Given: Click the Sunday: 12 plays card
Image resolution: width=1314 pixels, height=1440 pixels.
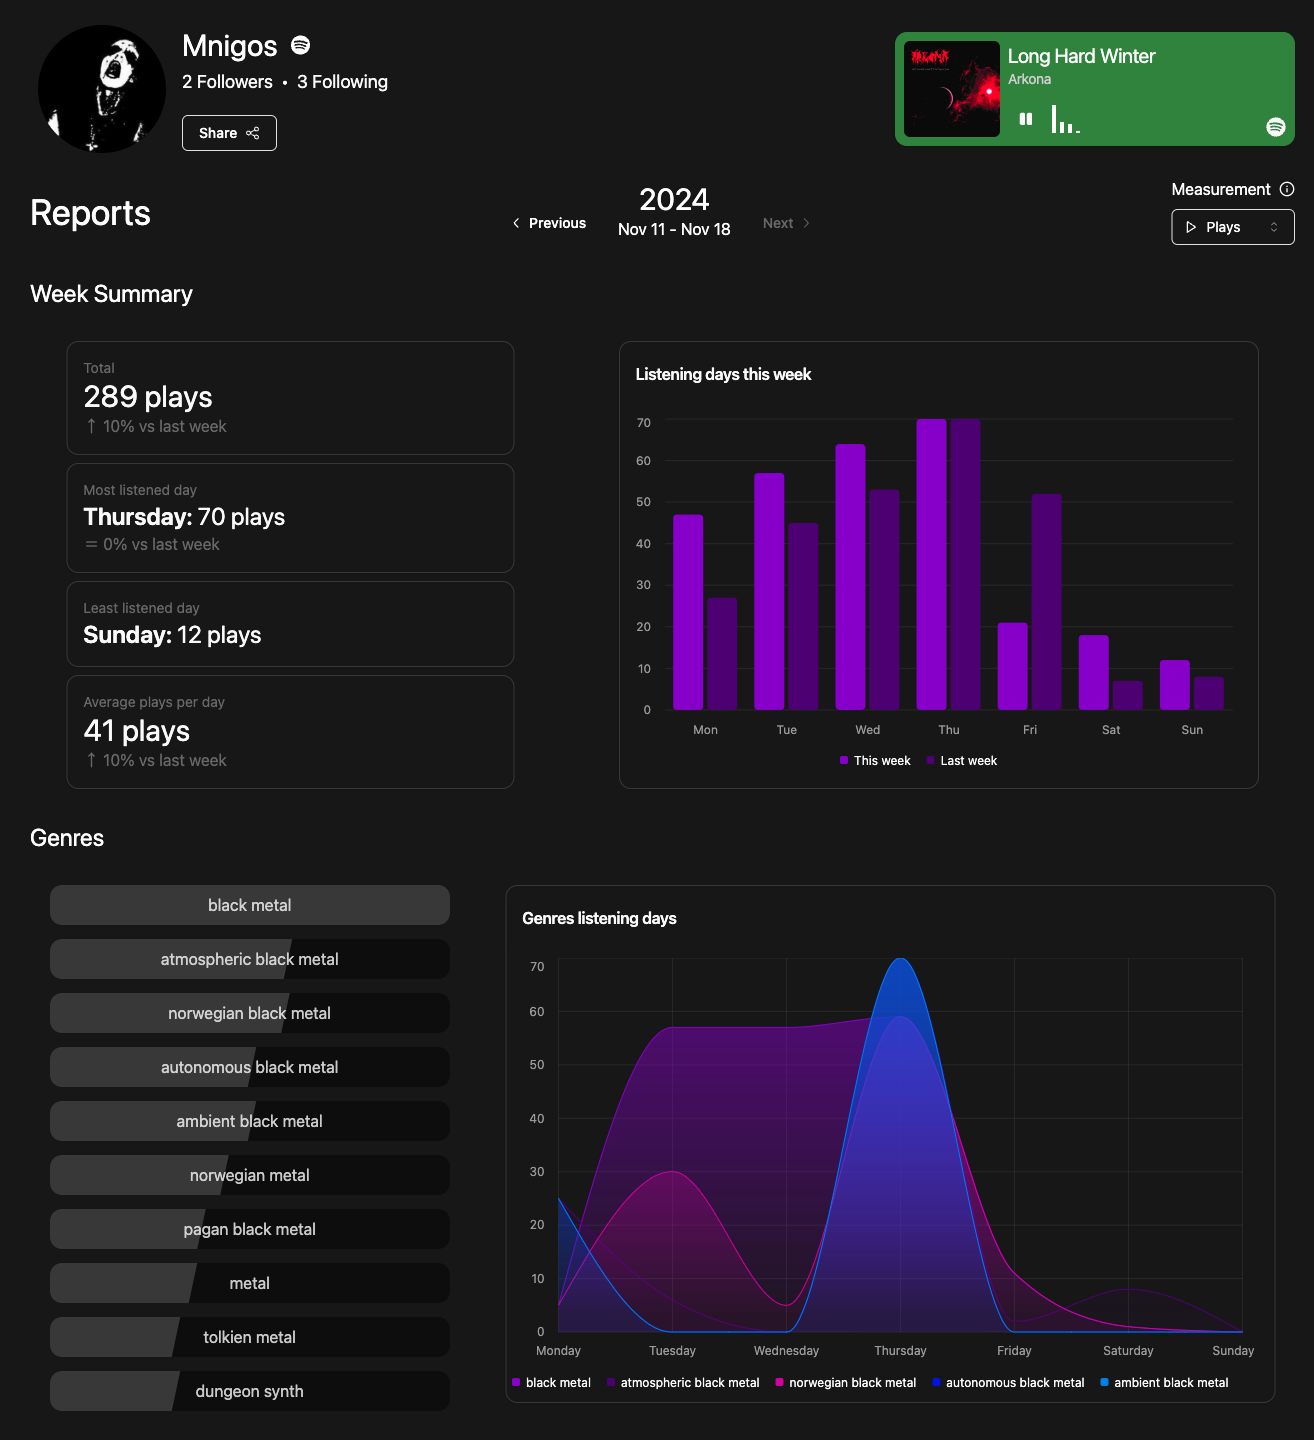Looking at the screenshot, I should coord(290,624).
